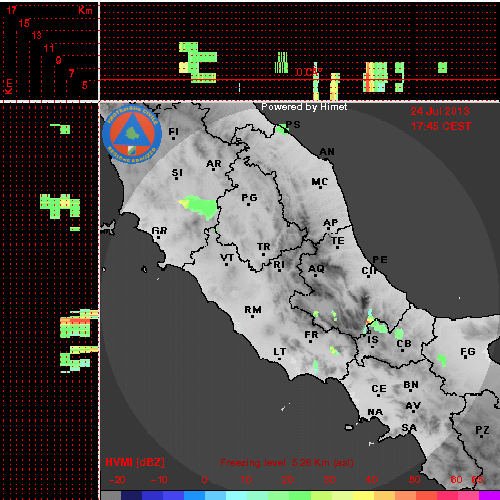Viewport: 500px width, 500px height.
Task: Select the PZ city marker
Action: 482,436
